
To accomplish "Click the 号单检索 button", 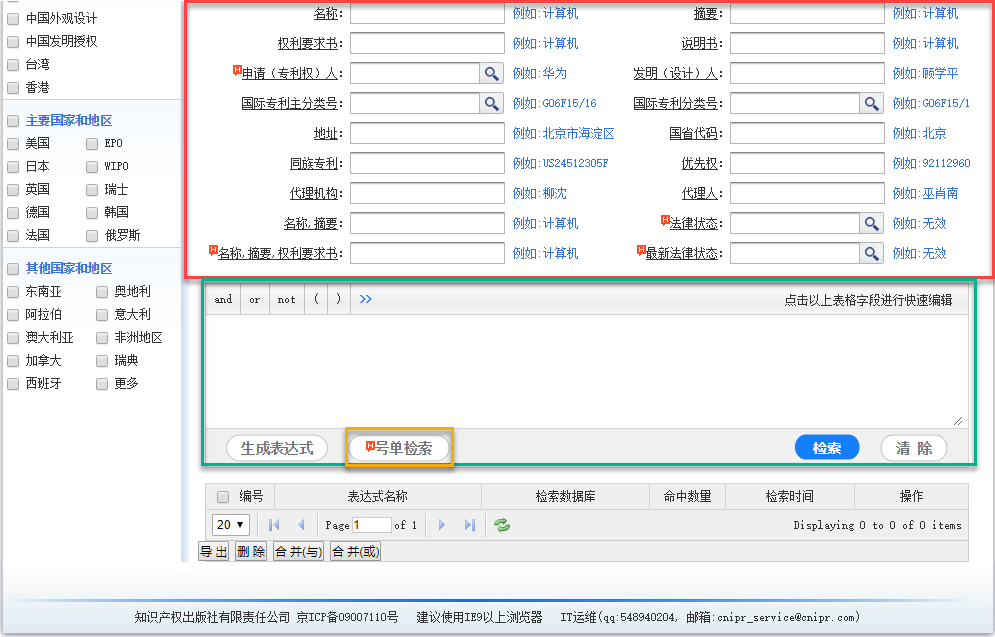I will point(399,448).
